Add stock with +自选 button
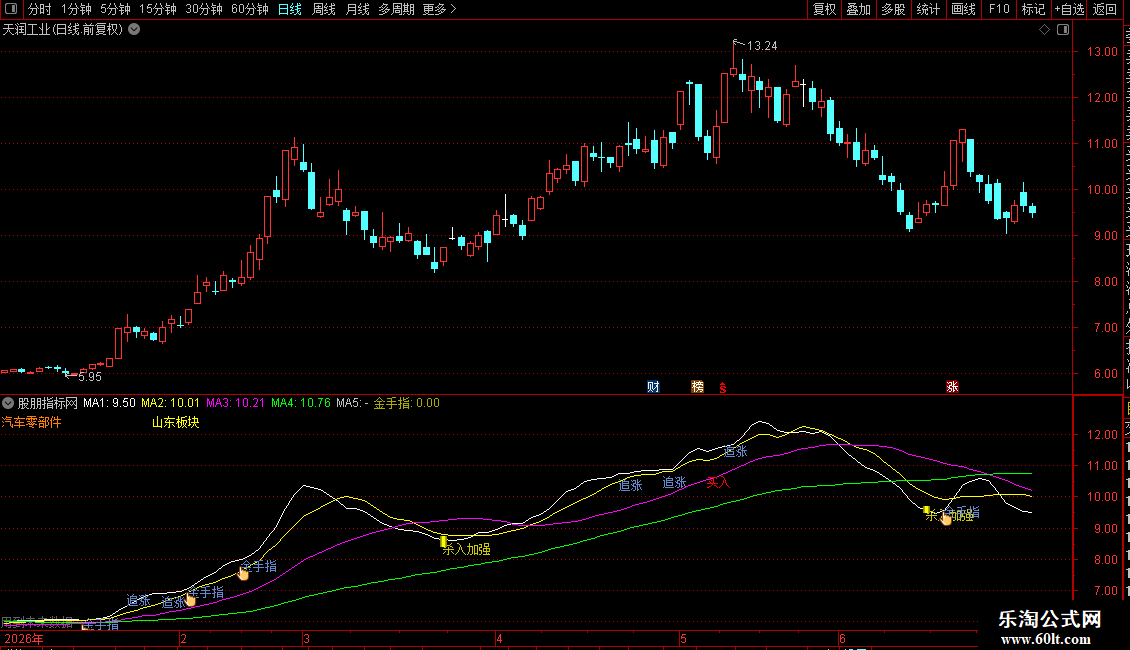Image resolution: width=1130 pixels, height=650 pixels. tap(1069, 9)
